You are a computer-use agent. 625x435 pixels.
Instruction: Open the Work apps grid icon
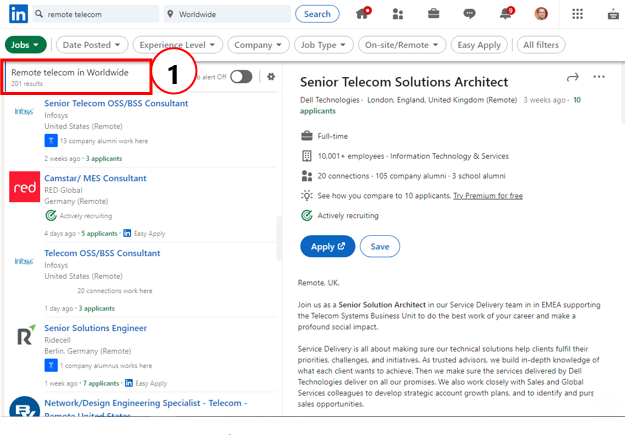coord(577,14)
